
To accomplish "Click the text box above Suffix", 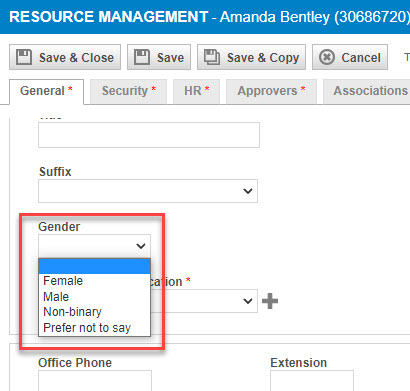I will coord(149,135).
